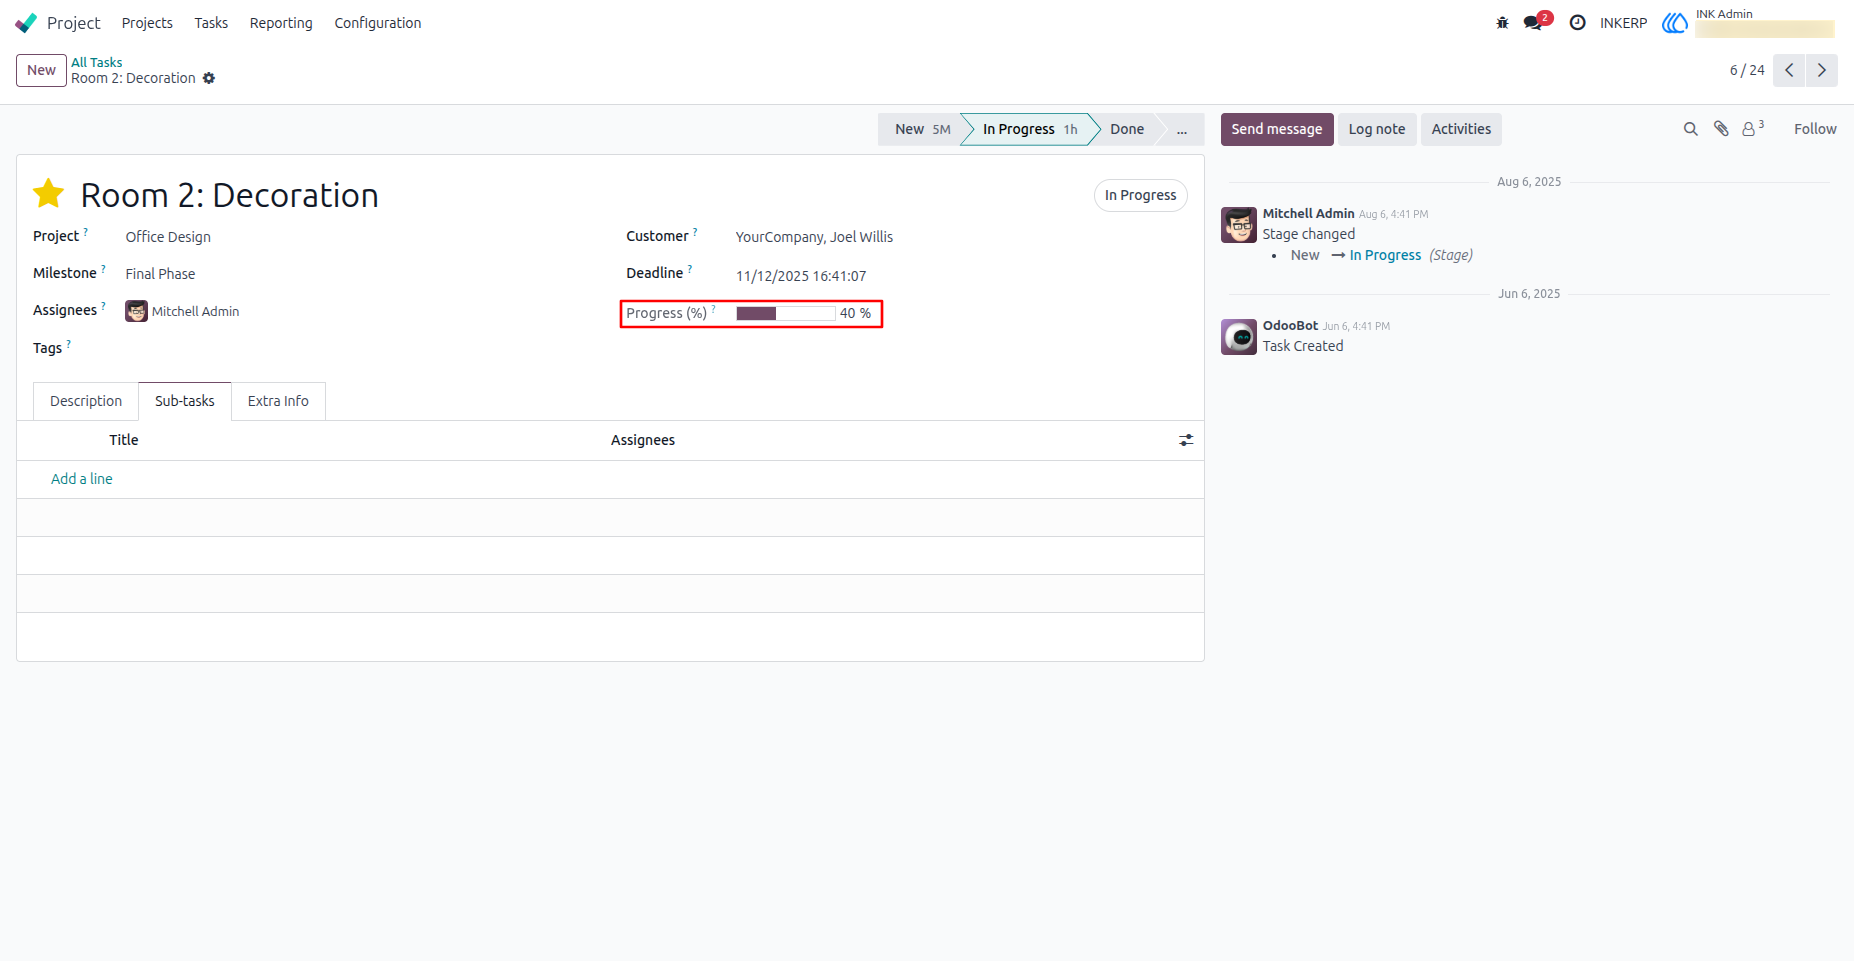Open the activities clock icon

click(x=1577, y=23)
